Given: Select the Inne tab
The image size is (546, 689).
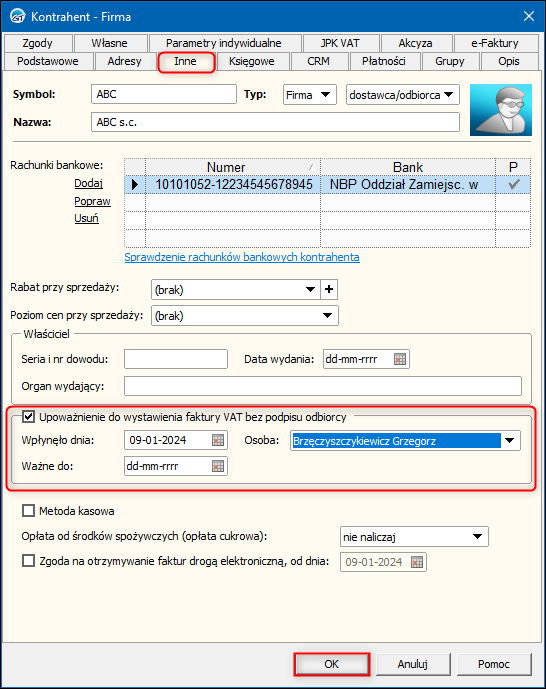Looking at the screenshot, I should [186, 61].
